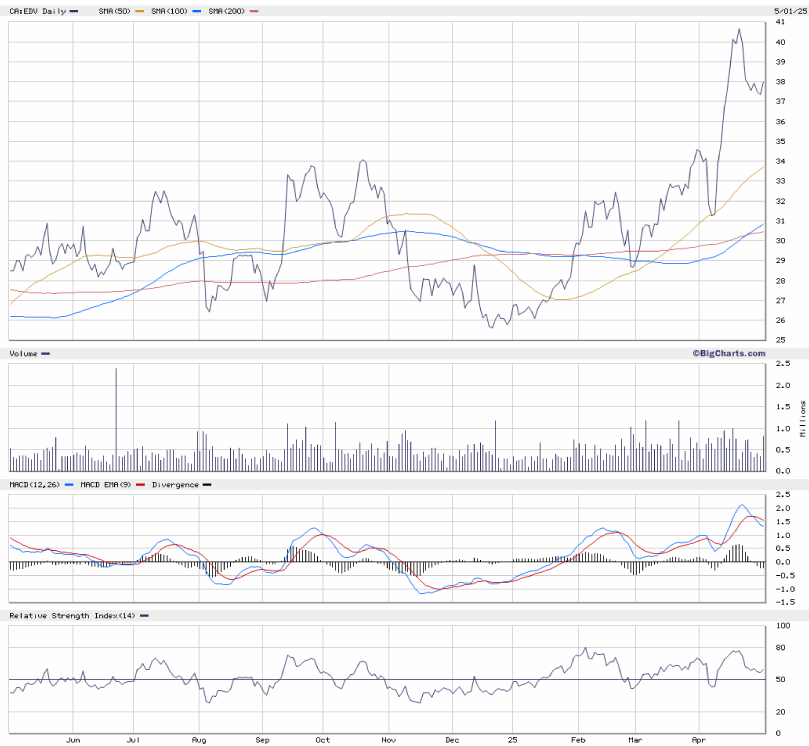
Task: Click the price peak near 40 in April
Action: tap(739, 30)
